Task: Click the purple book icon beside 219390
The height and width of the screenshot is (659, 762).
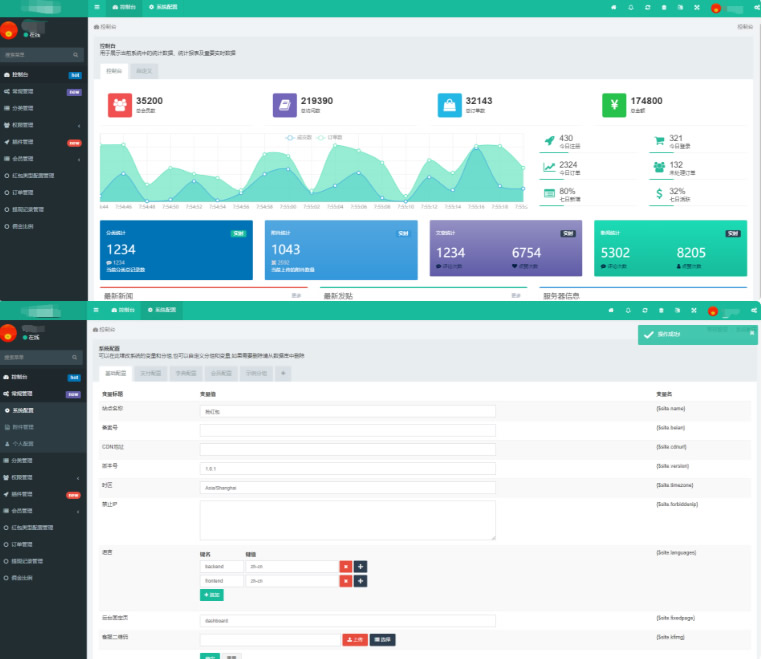Action: click(285, 105)
